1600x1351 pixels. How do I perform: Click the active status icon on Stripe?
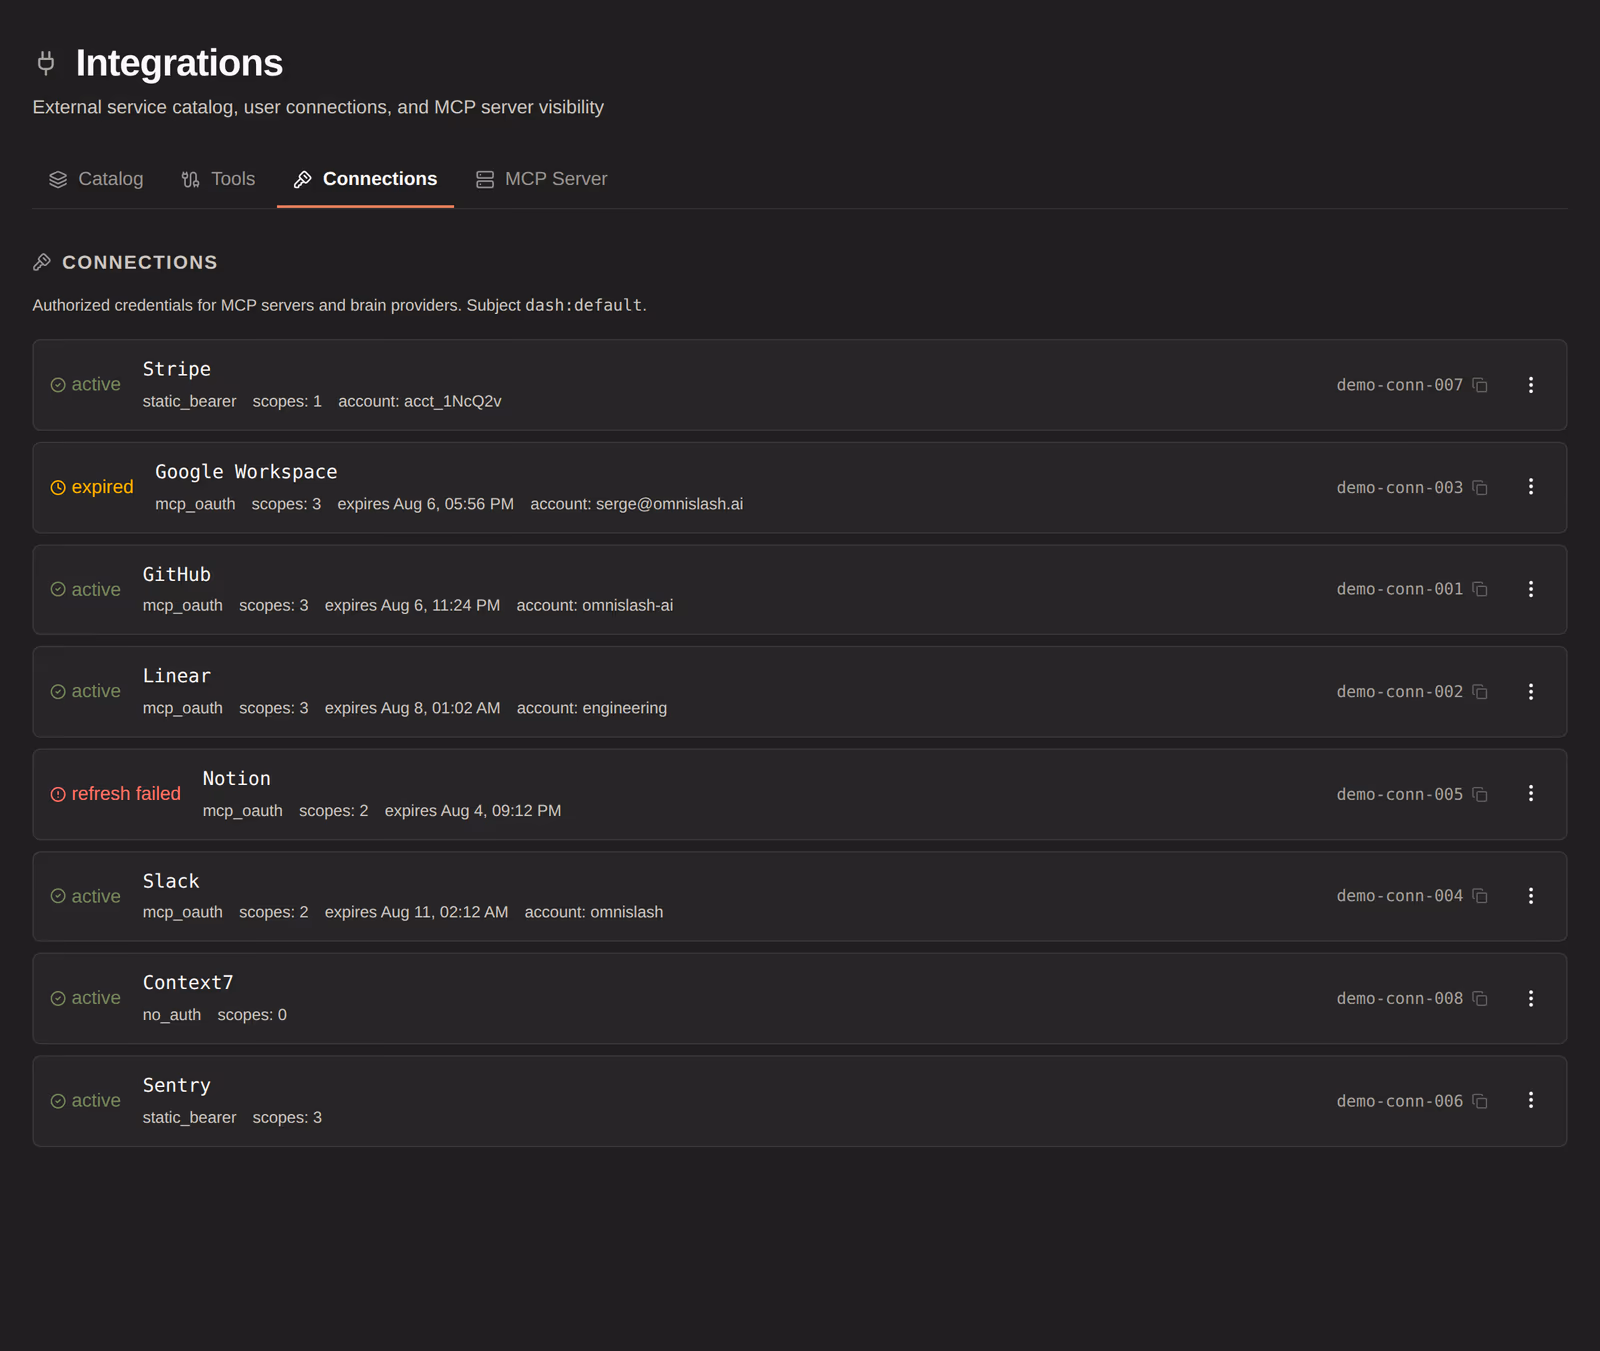click(x=58, y=385)
